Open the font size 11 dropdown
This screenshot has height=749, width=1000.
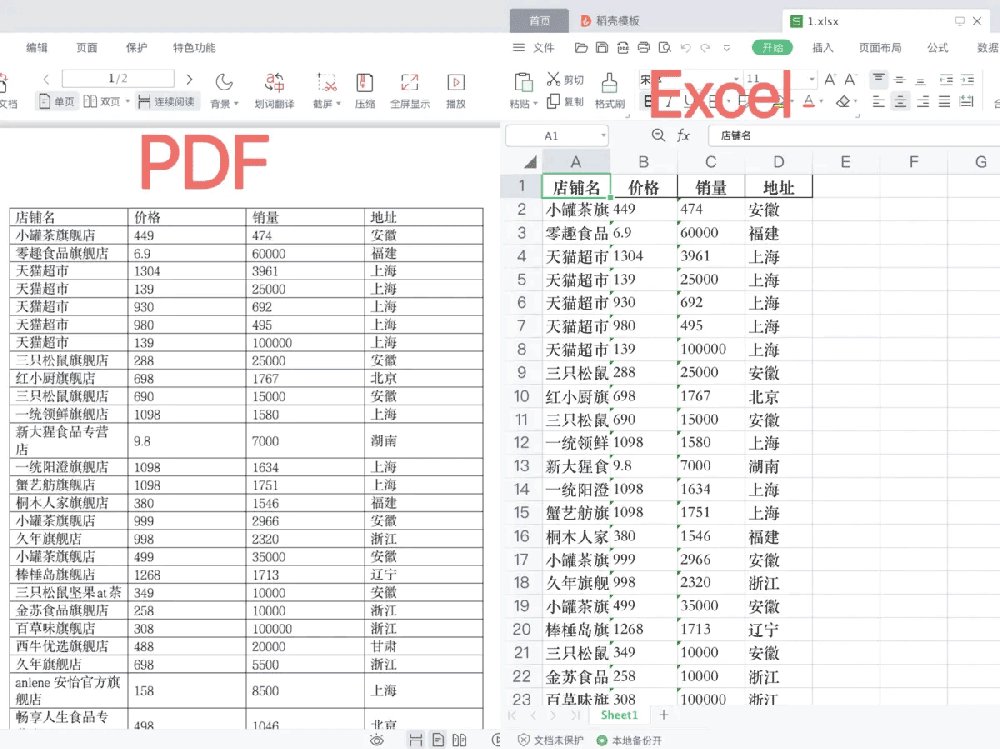tap(811, 79)
